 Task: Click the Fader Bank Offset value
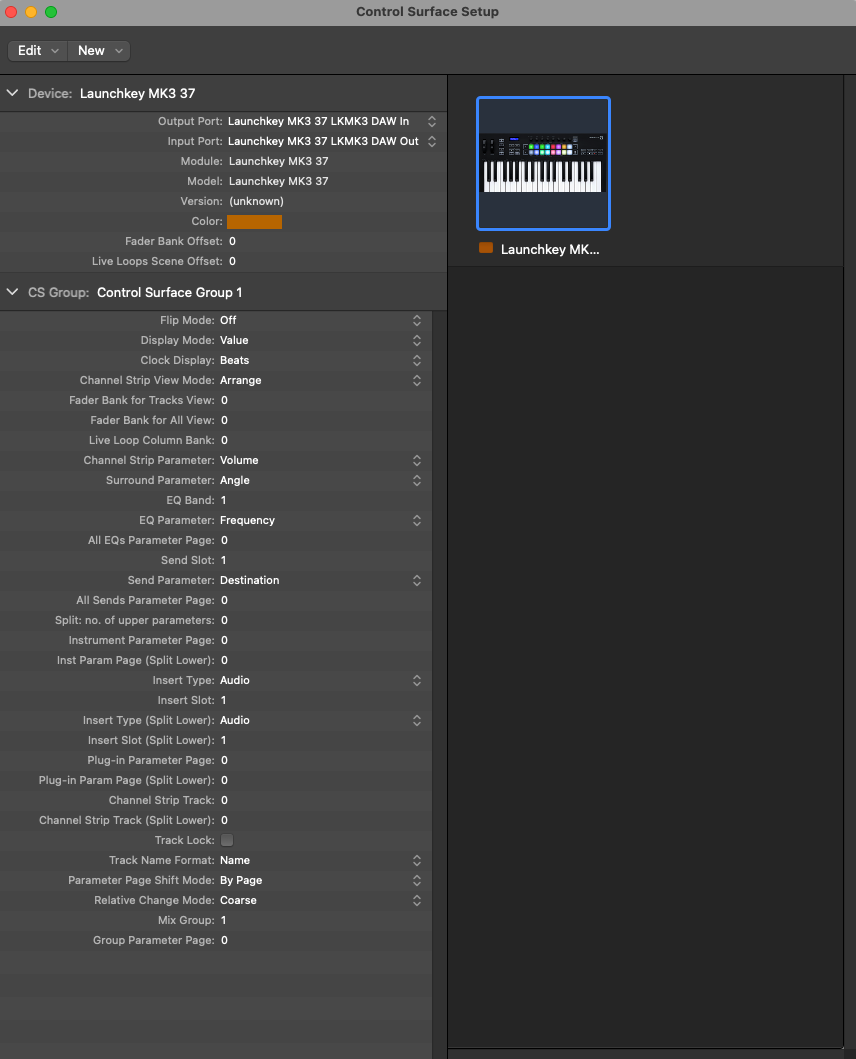232,241
